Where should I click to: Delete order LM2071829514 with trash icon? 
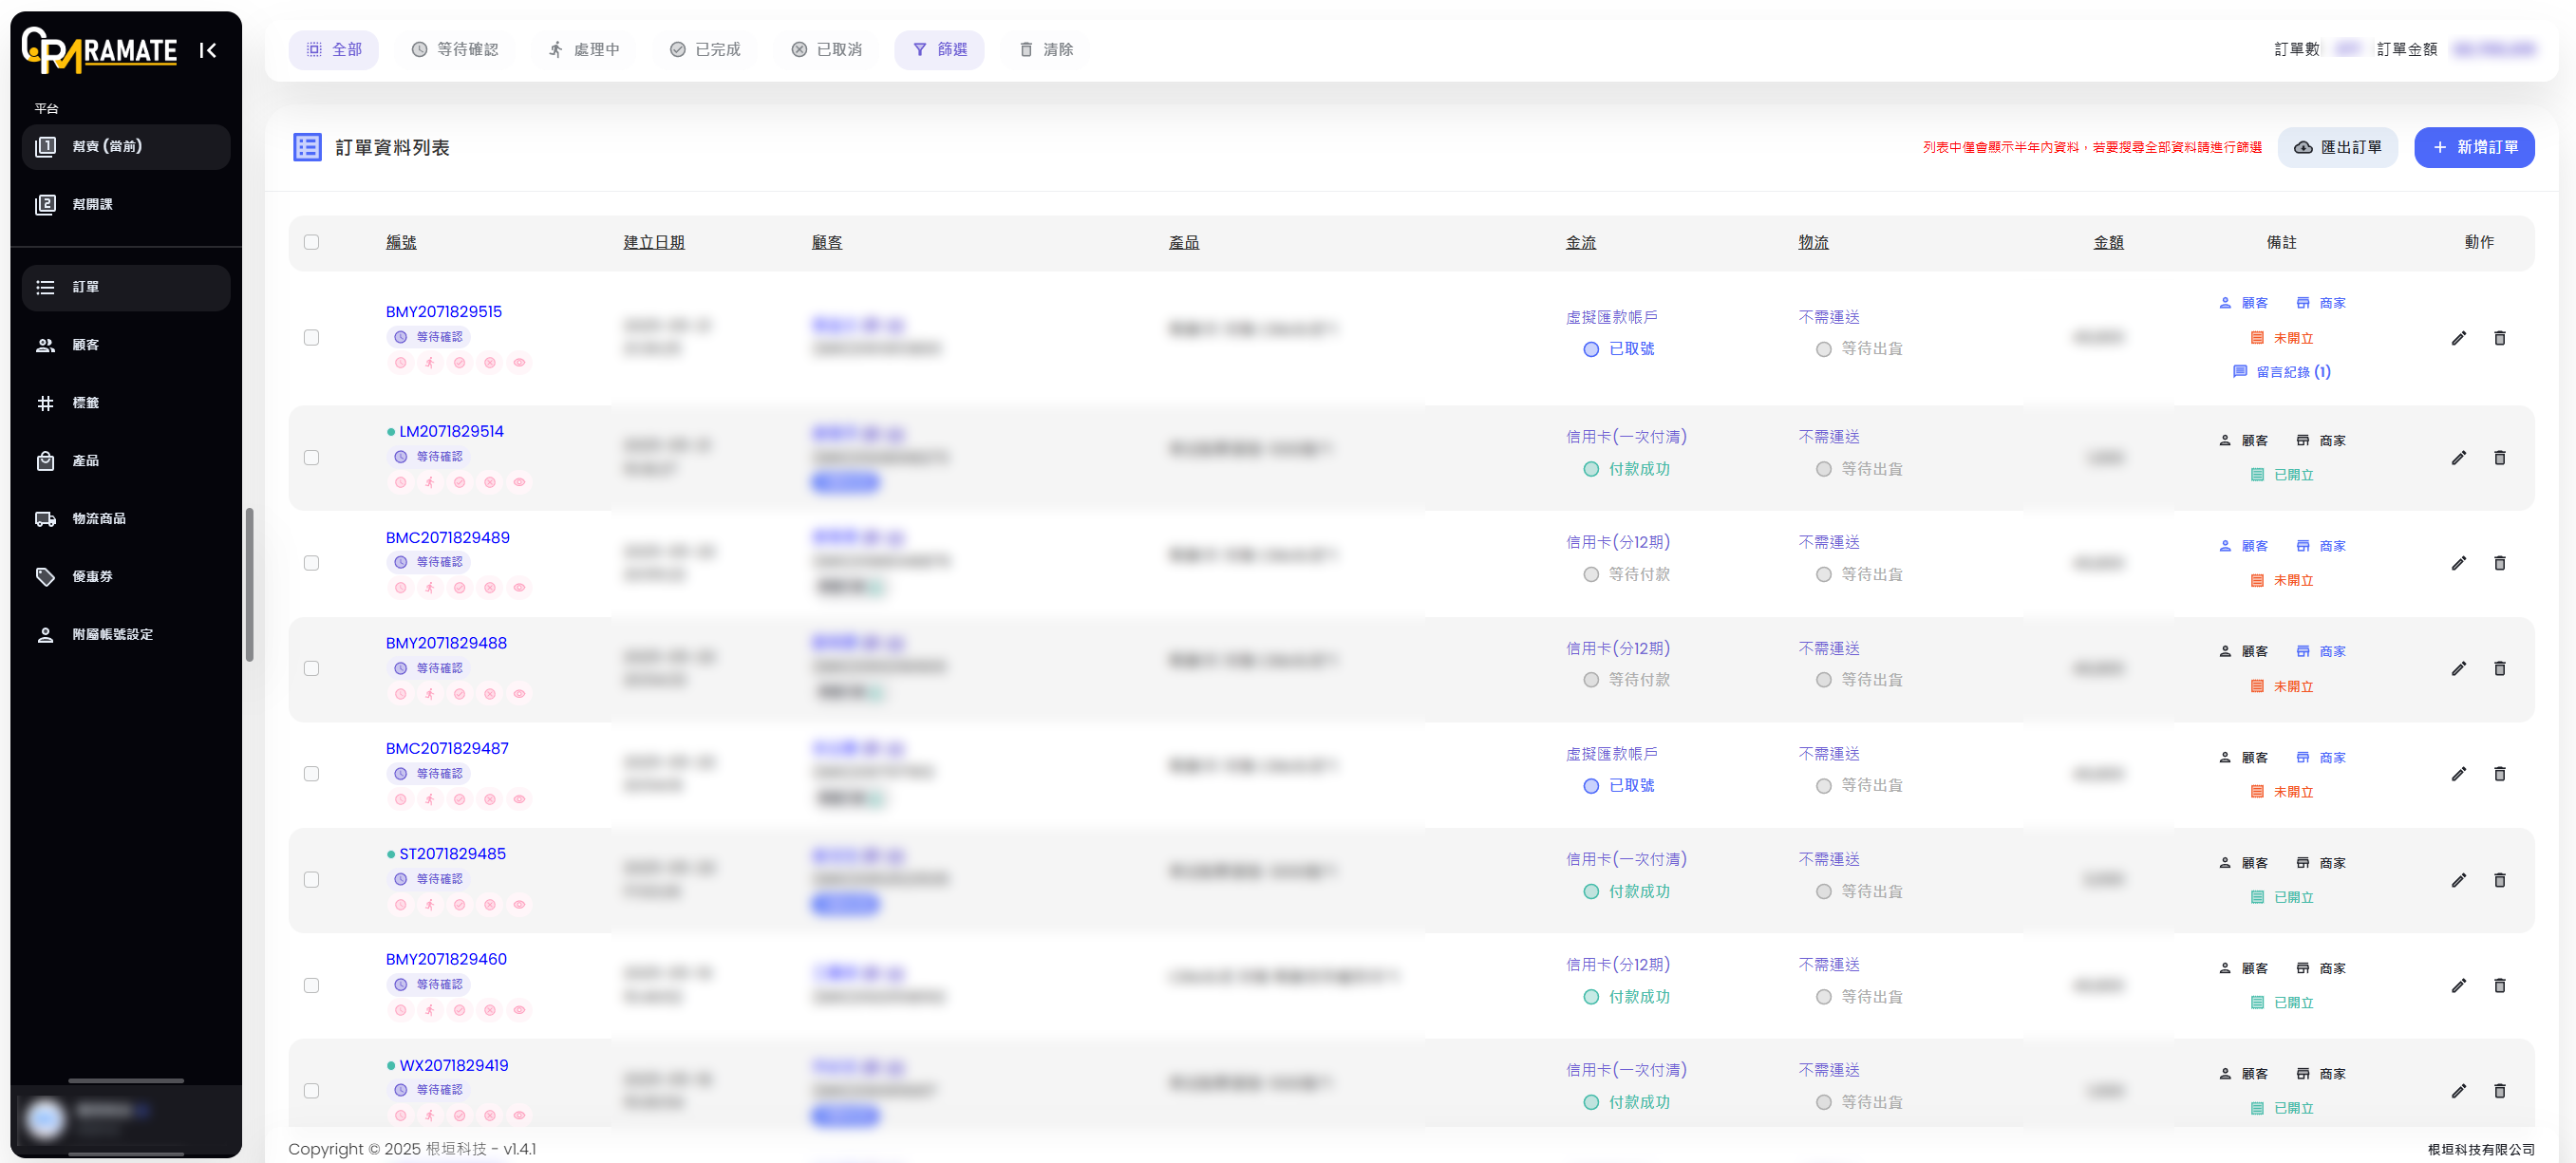point(2499,458)
